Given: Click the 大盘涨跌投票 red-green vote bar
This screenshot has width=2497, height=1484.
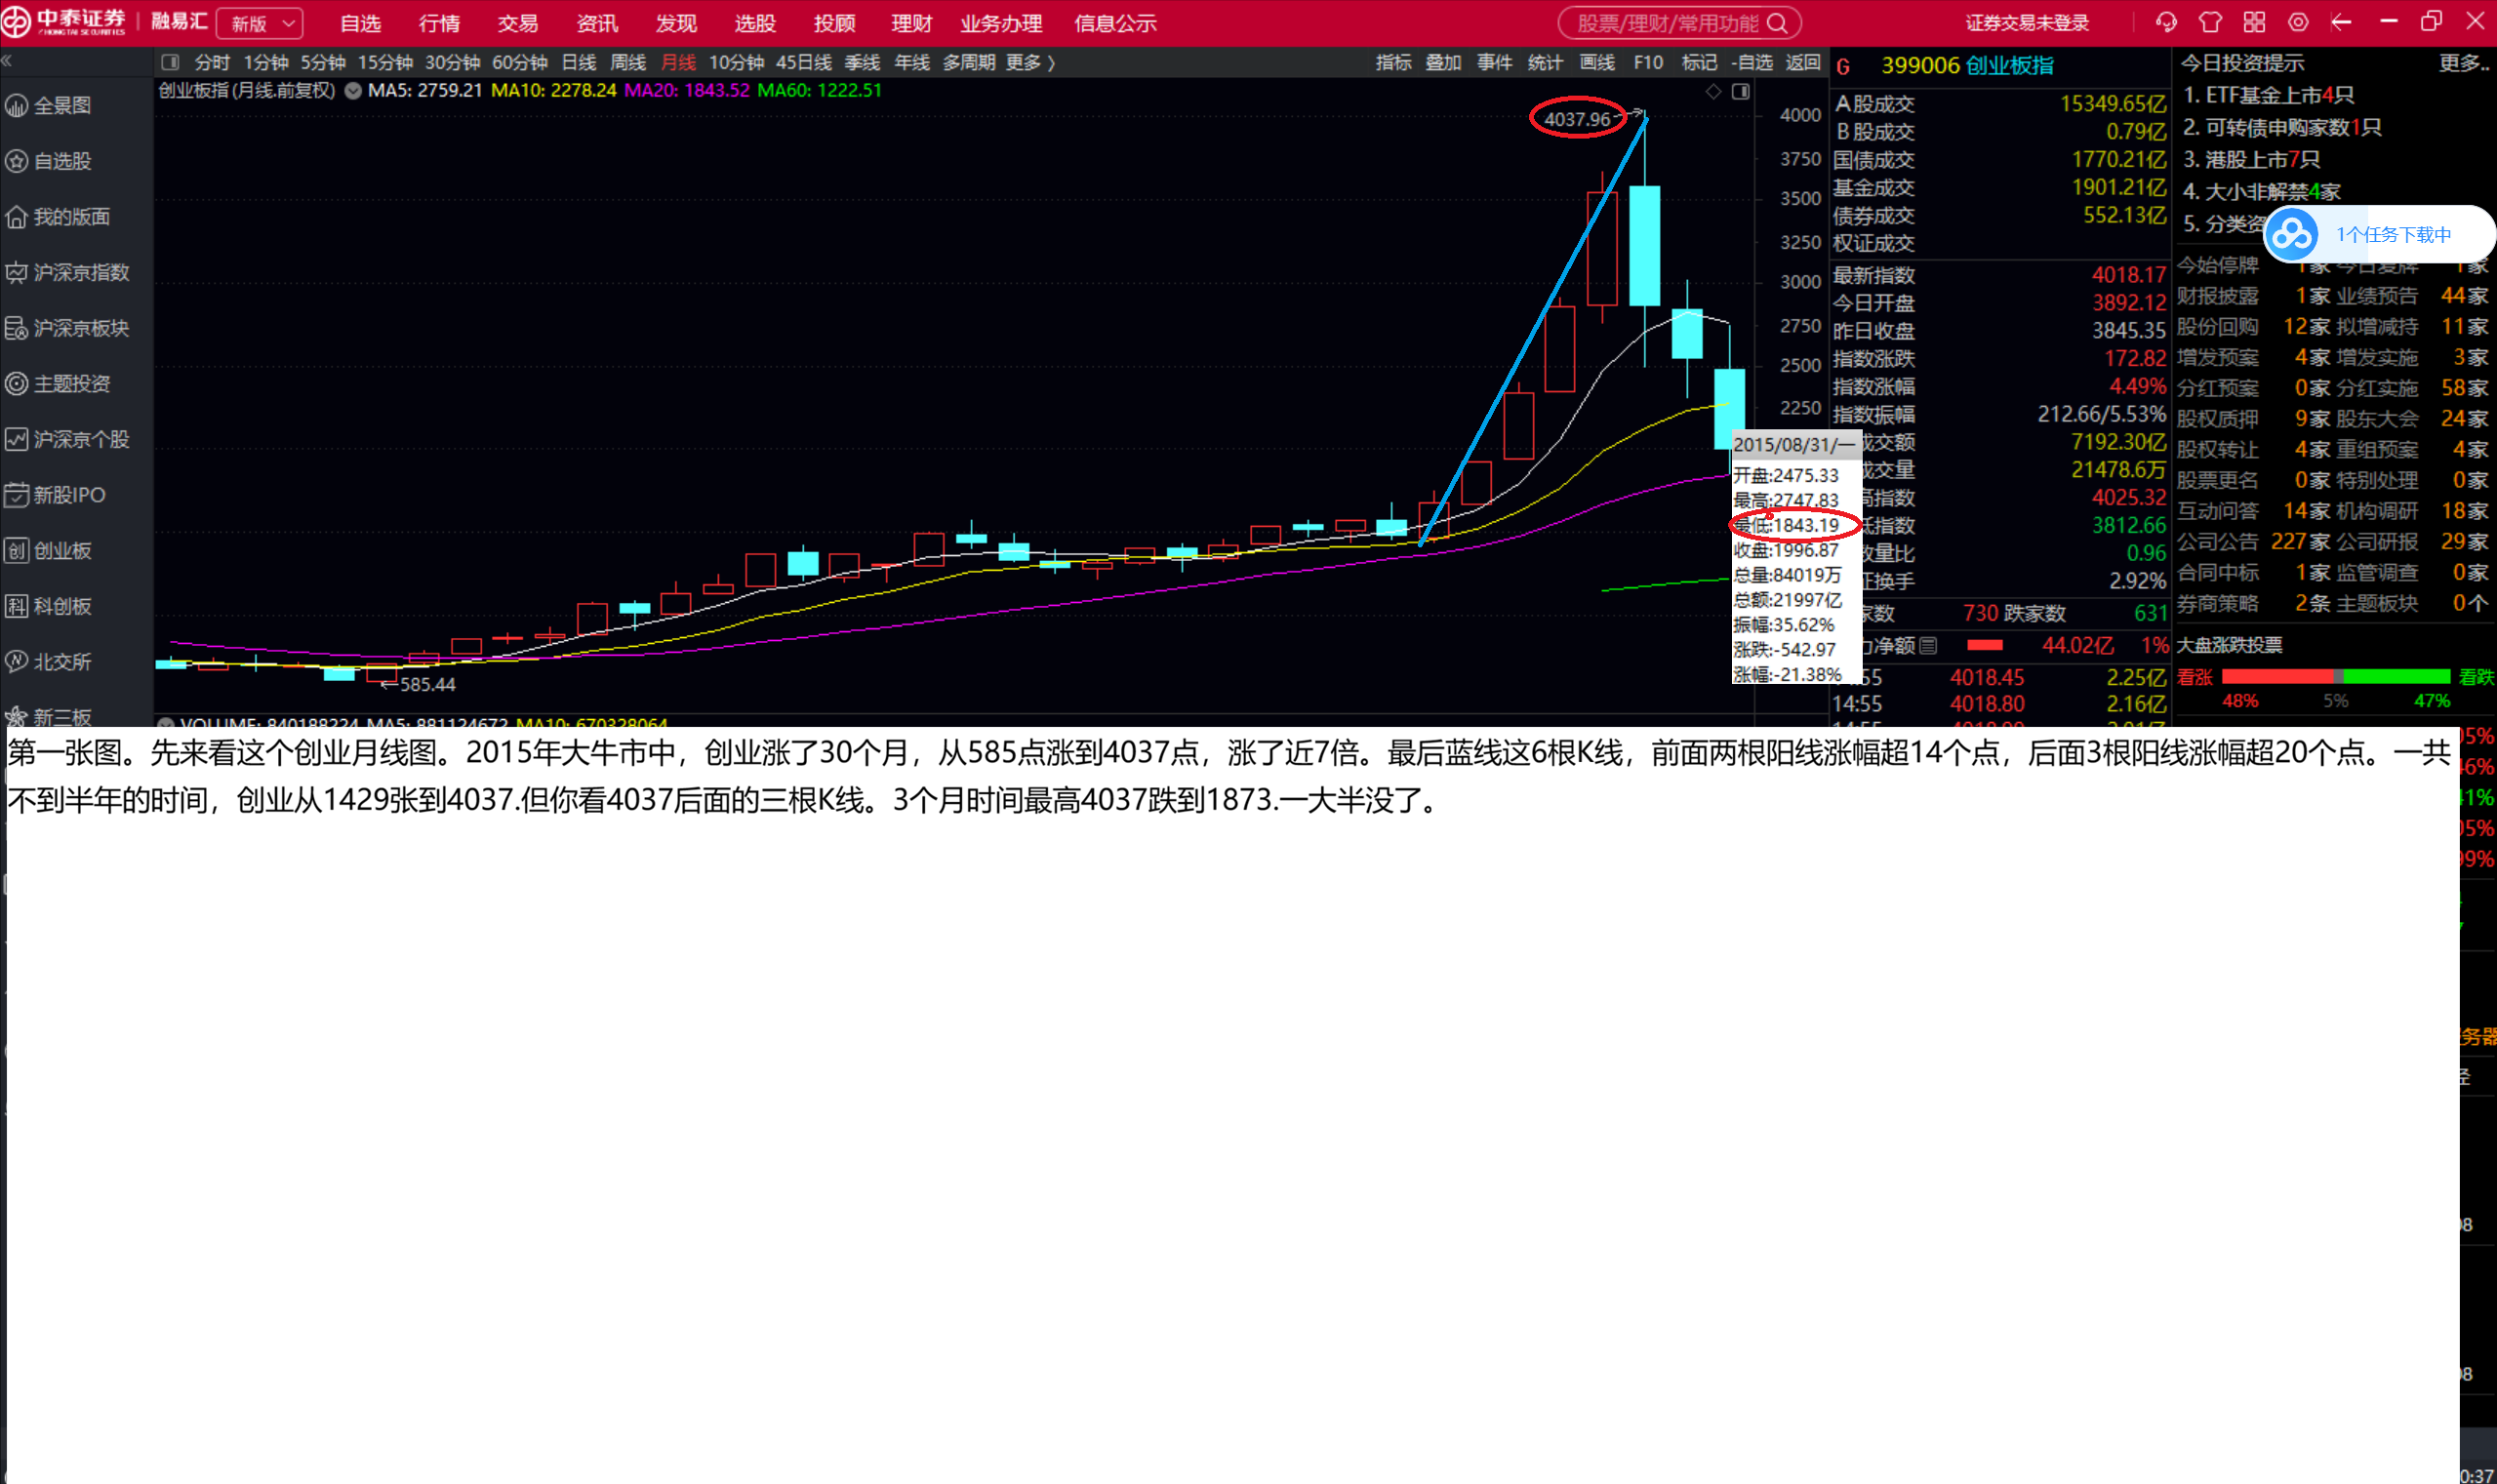Looking at the screenshot, I should [x=2335, y=677].
